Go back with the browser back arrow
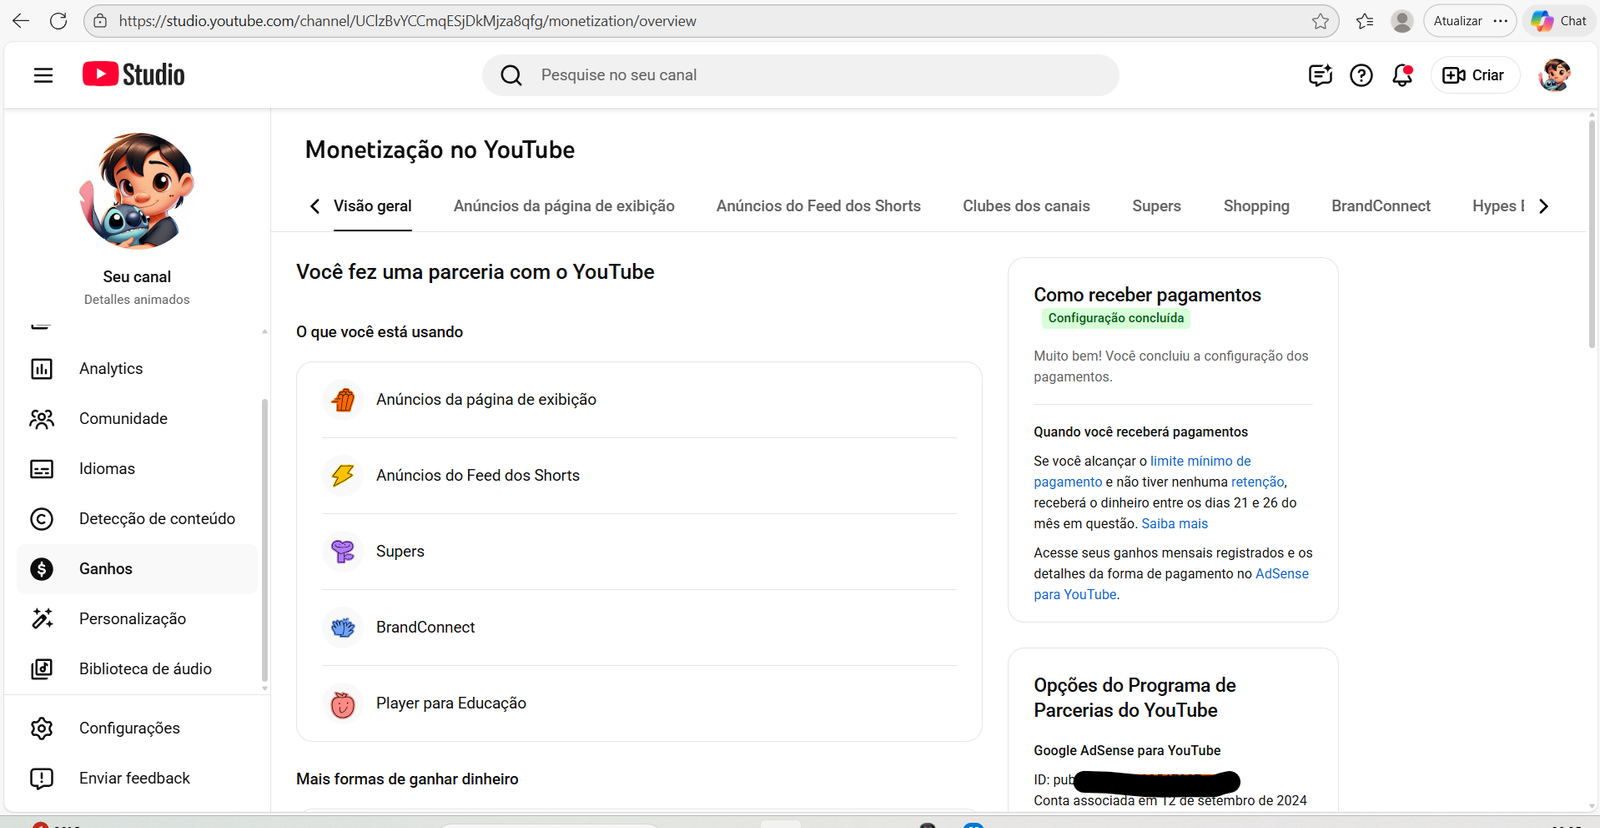 [20, 21]
